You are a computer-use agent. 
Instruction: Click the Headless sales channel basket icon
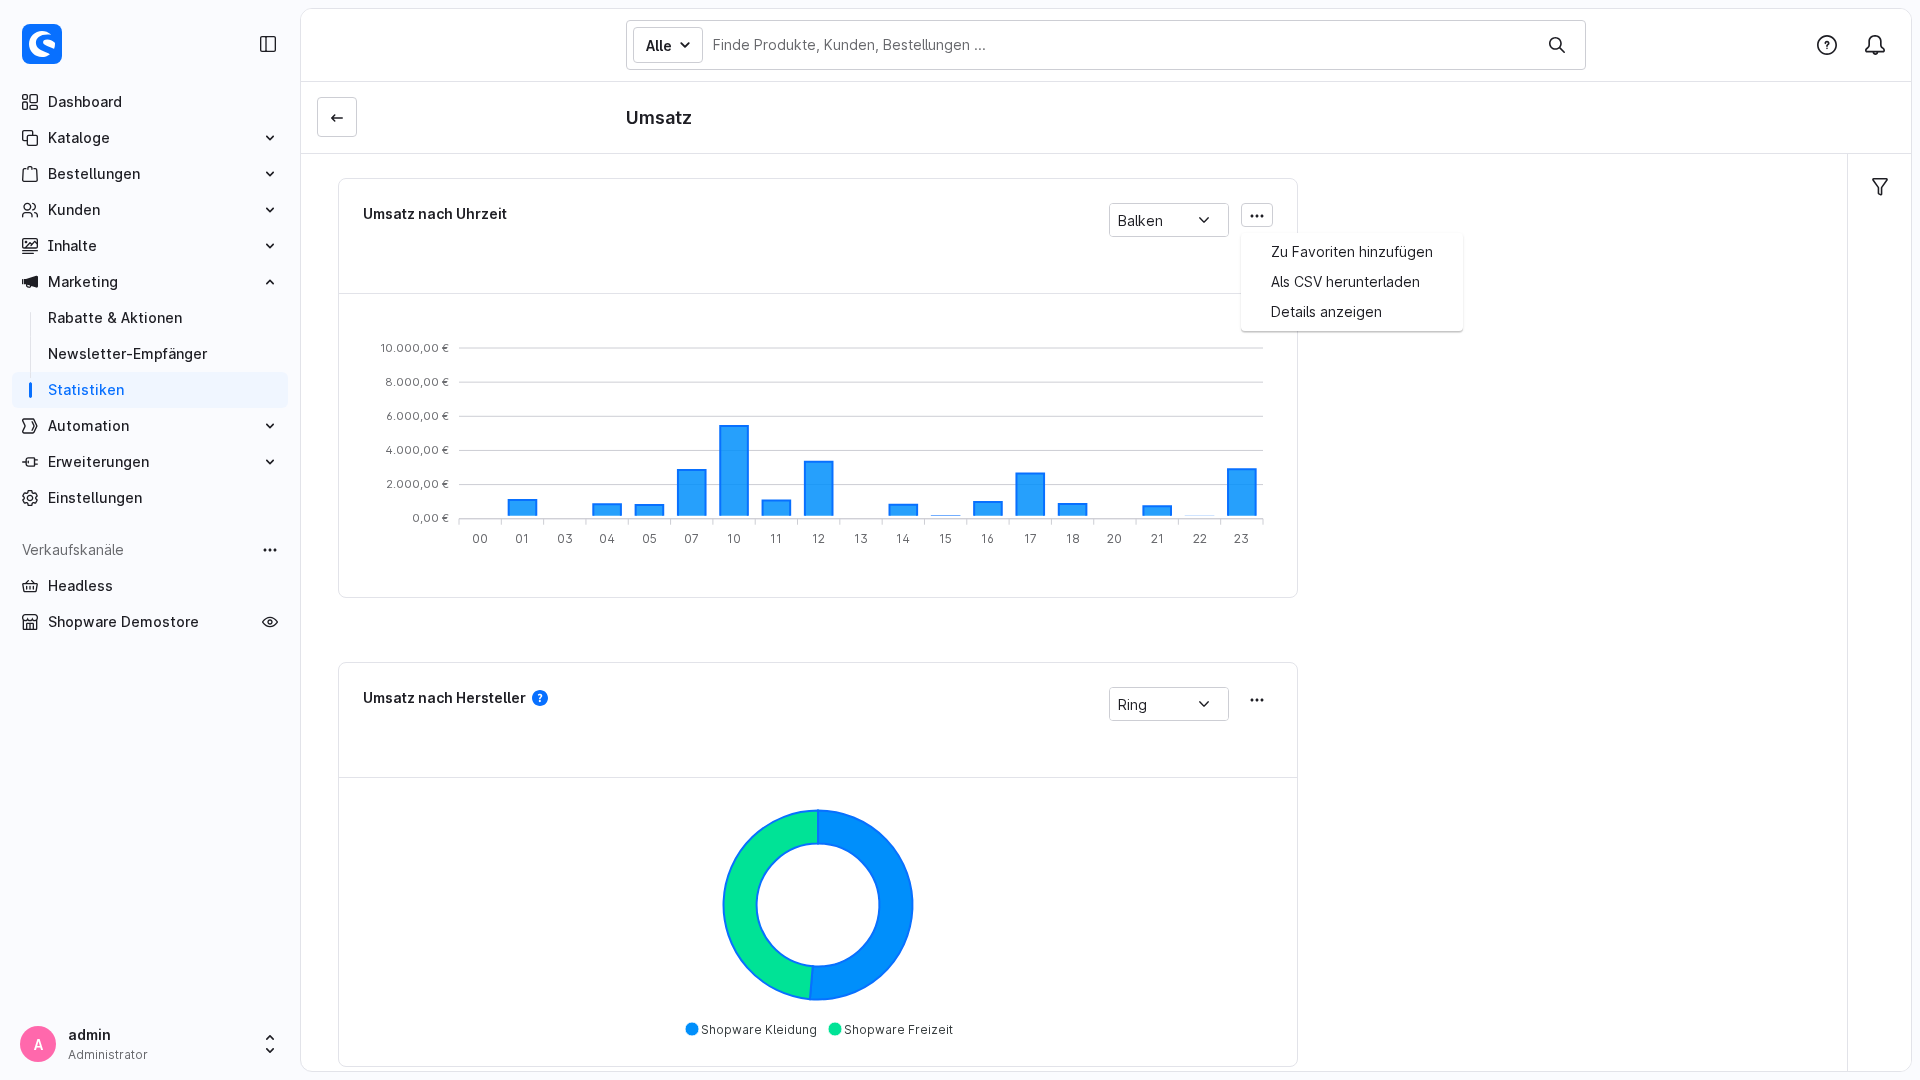(x=30, y=586)
